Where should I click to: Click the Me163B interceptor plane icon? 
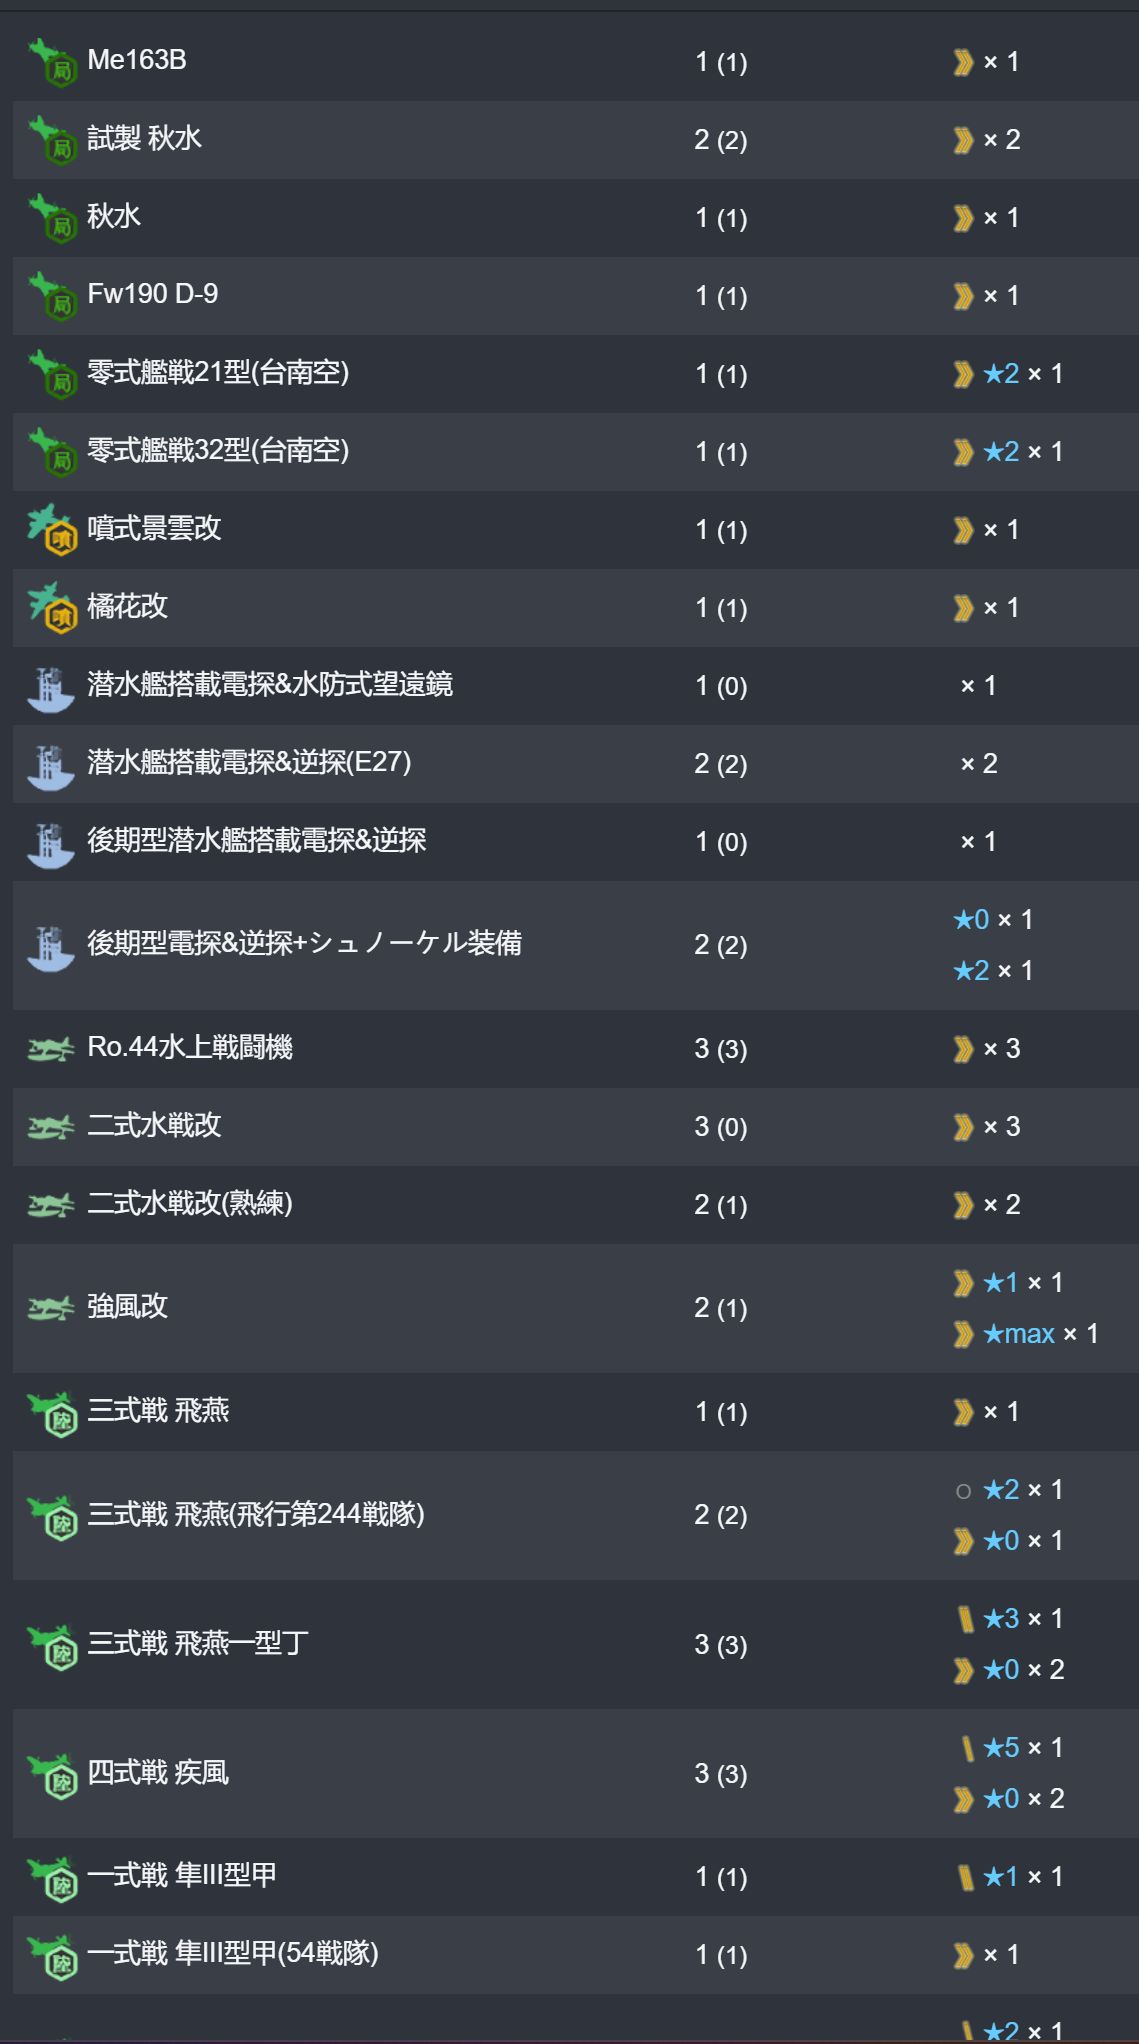pos(52,62)
